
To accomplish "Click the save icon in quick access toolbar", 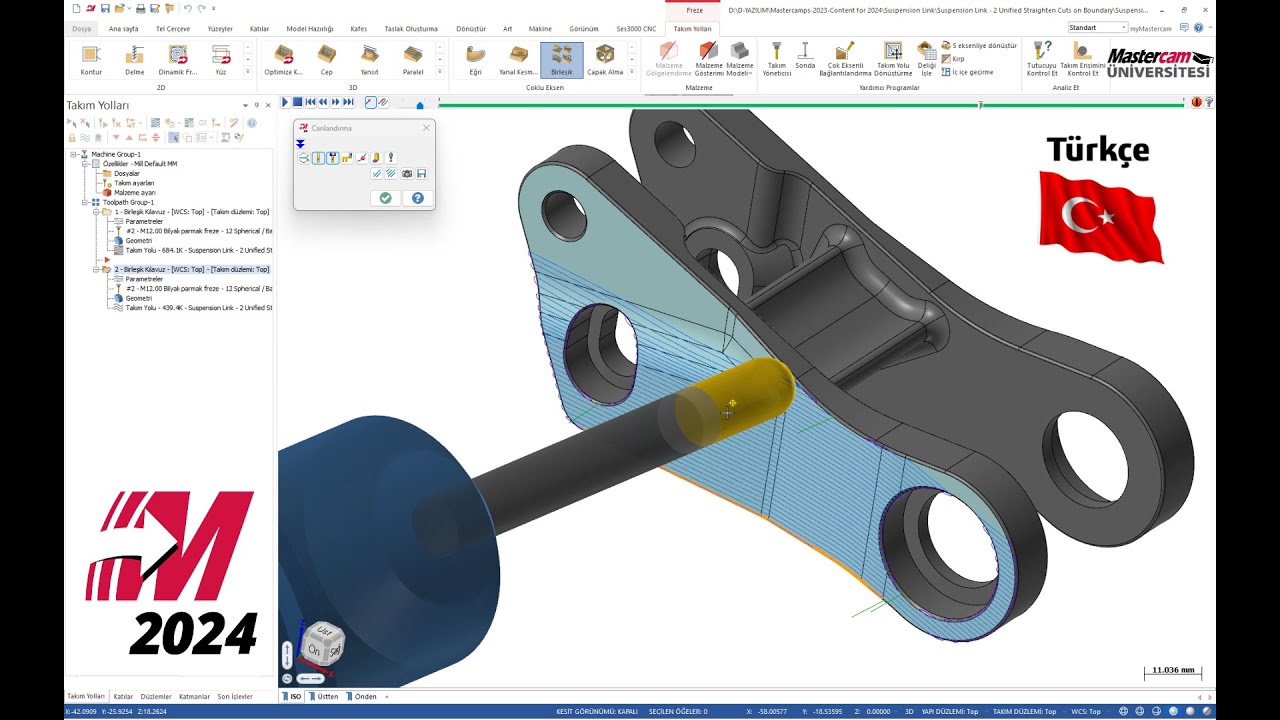I will (105, 8).
